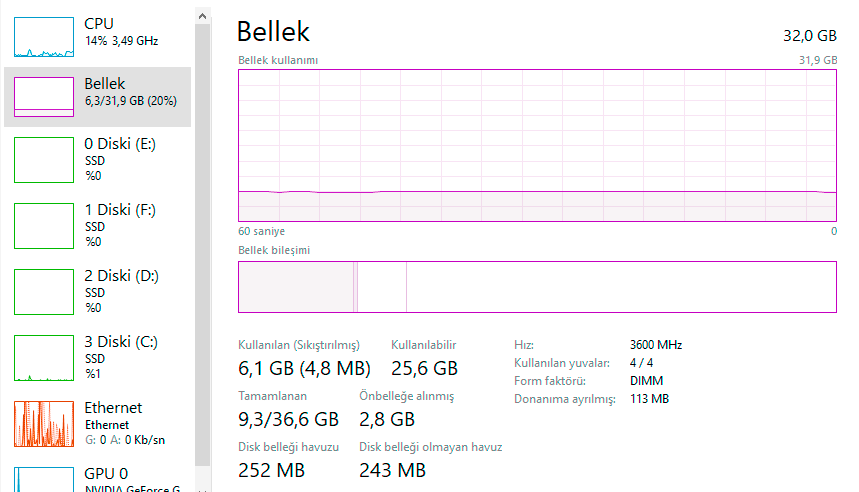The width and height of the screenshot is (859, 492).
Task: Click the Tamamlanan 9,3/36,6 GB value
Action: [x=288, y=418]
